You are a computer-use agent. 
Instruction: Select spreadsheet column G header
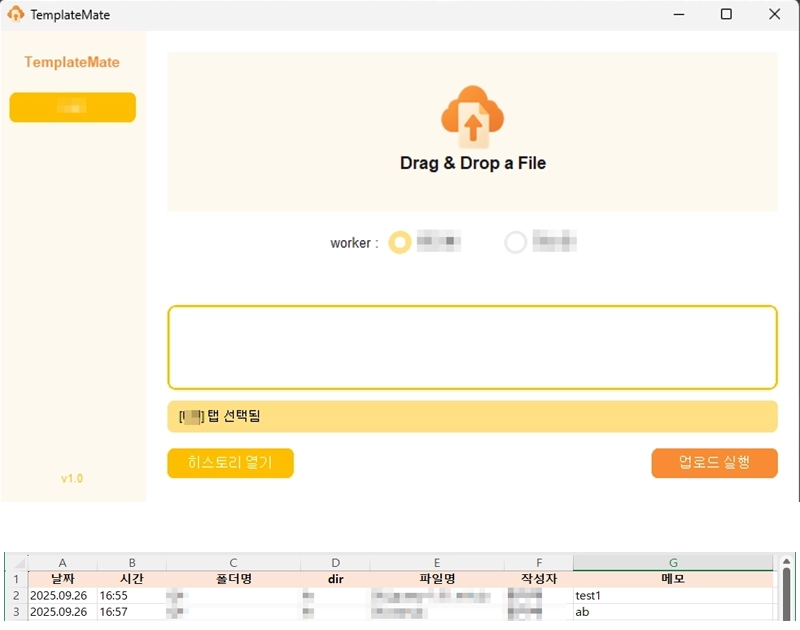(x=672, y=563)
